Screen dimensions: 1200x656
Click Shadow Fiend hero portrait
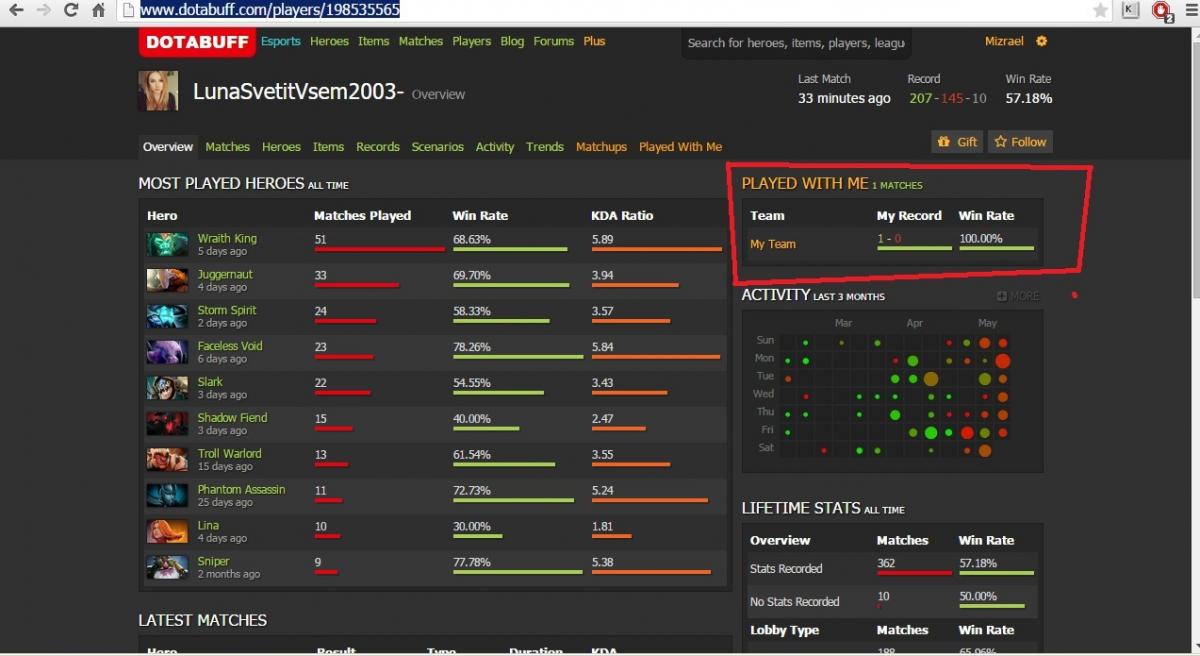pyautogui.click(x=167, y=424)
